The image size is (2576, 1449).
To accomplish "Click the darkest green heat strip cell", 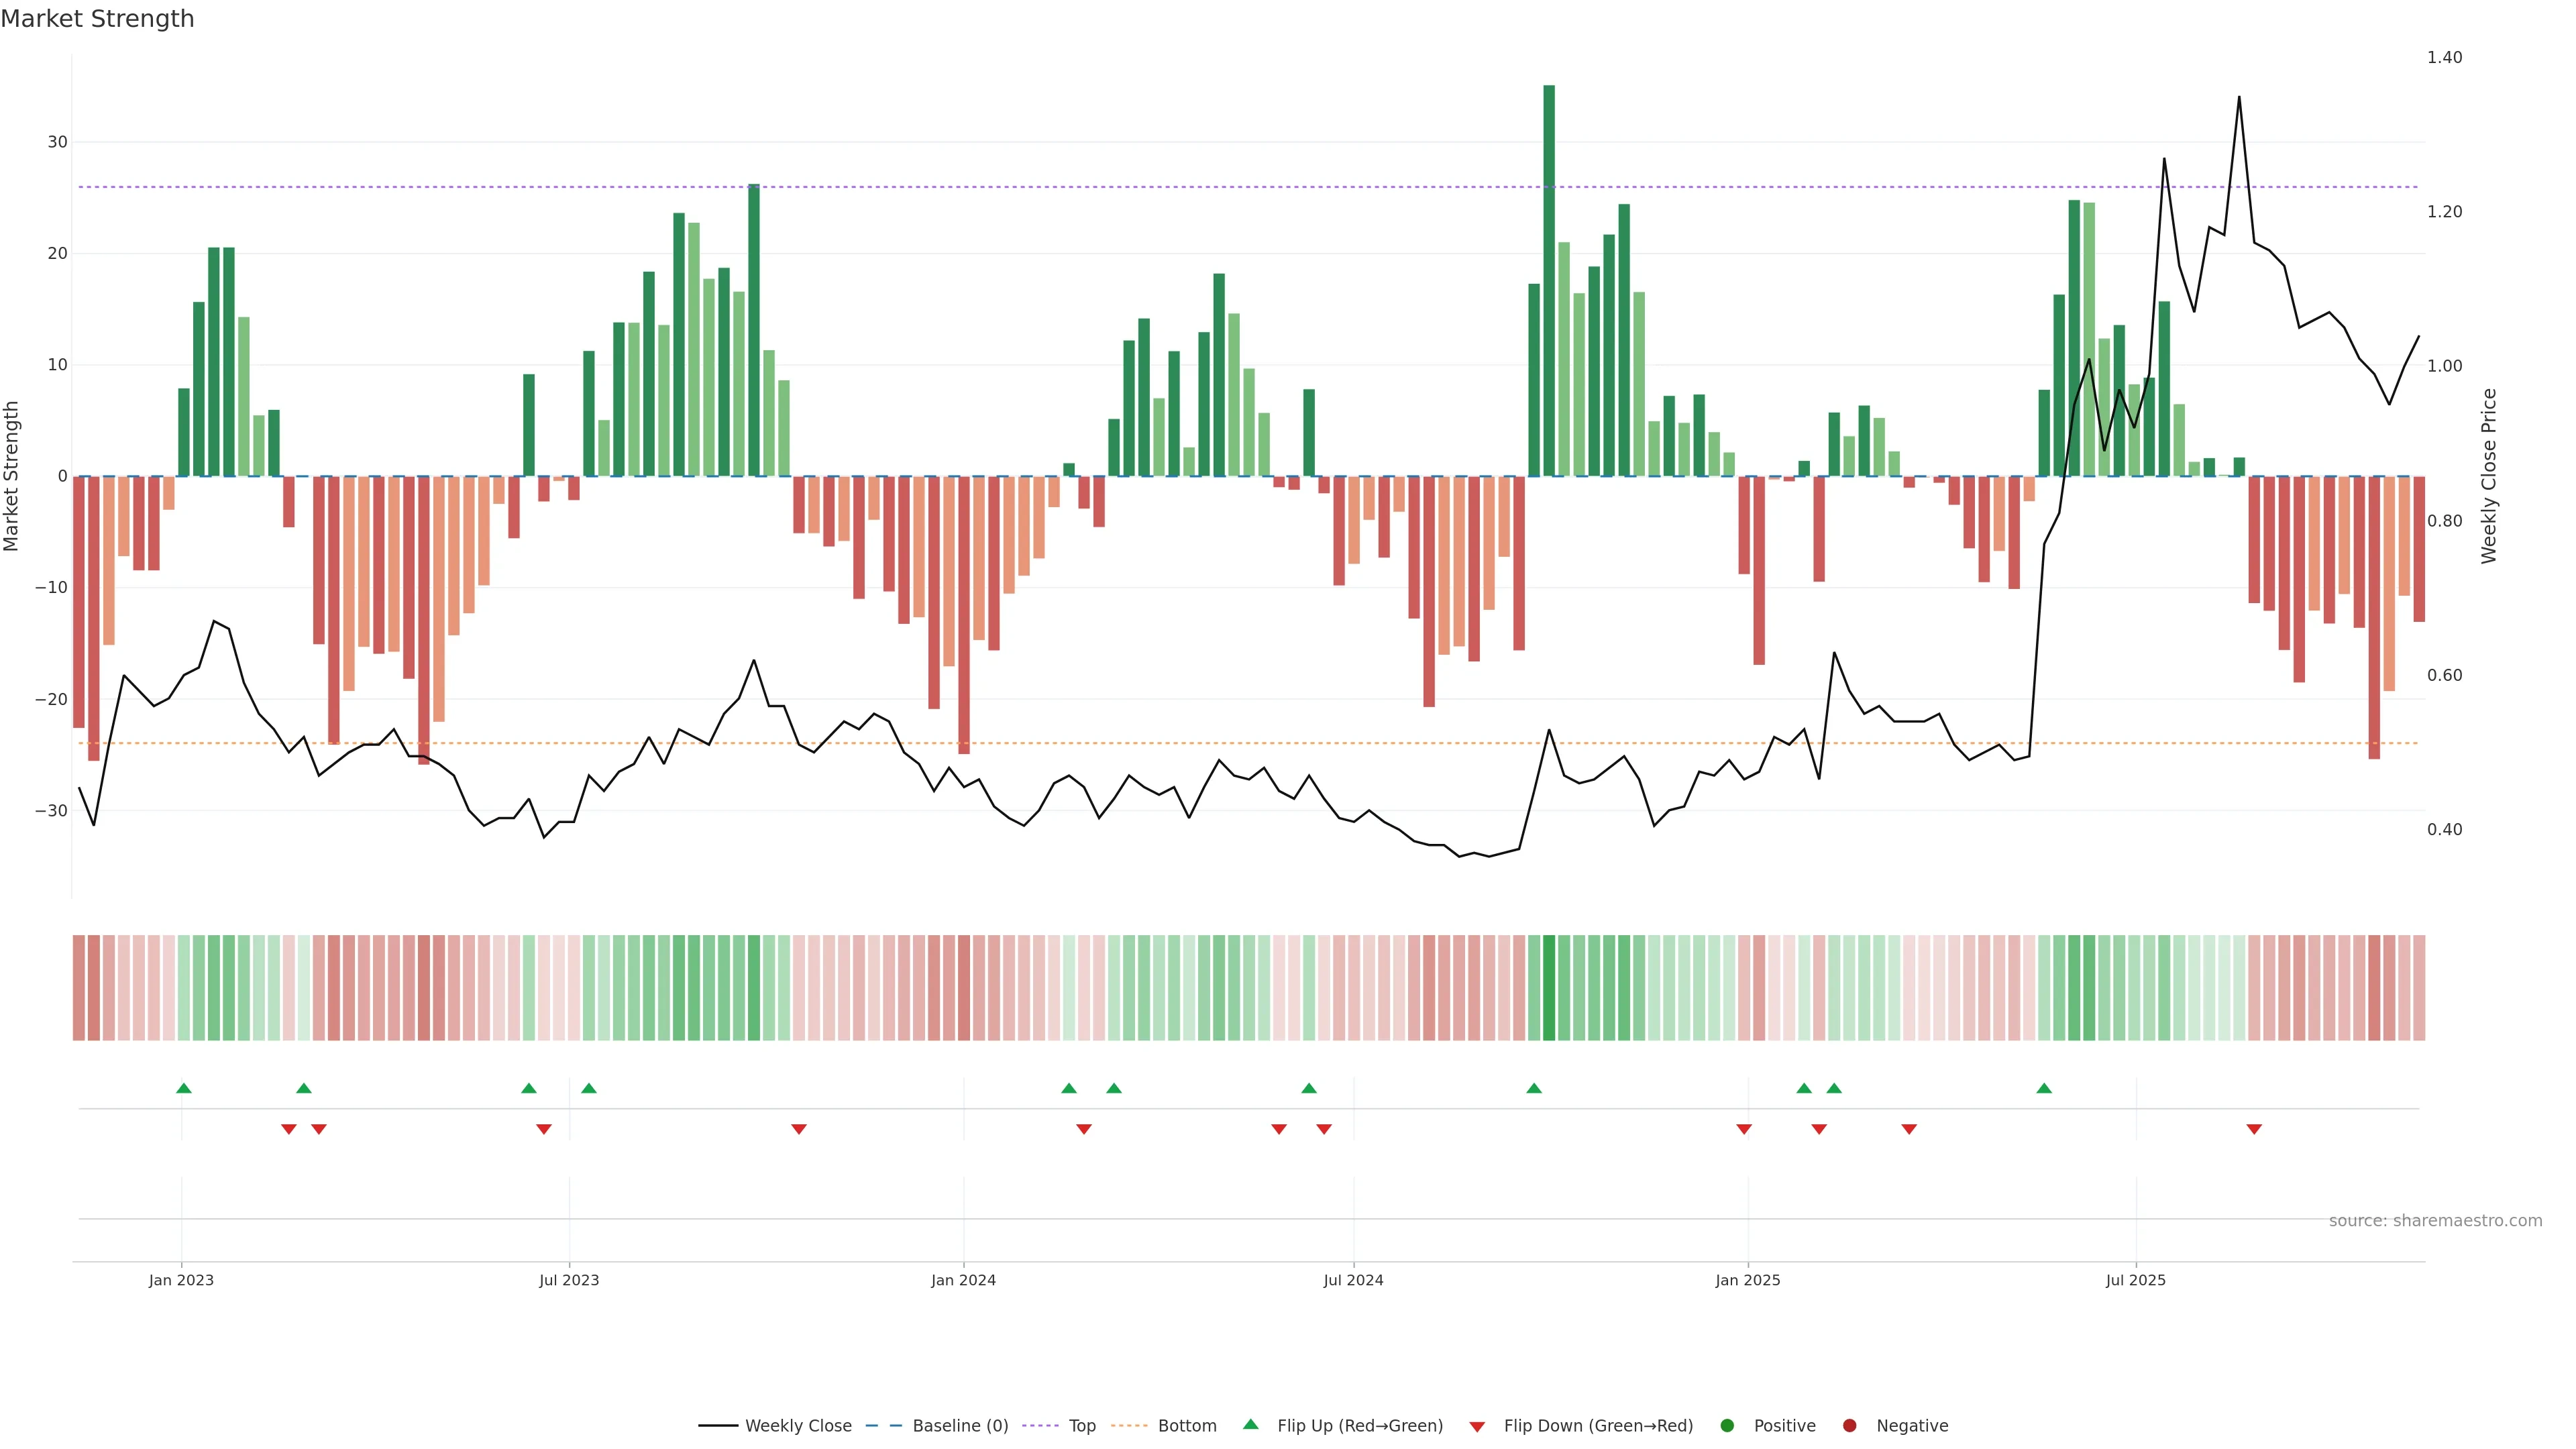I will (x=1549, y=988).
